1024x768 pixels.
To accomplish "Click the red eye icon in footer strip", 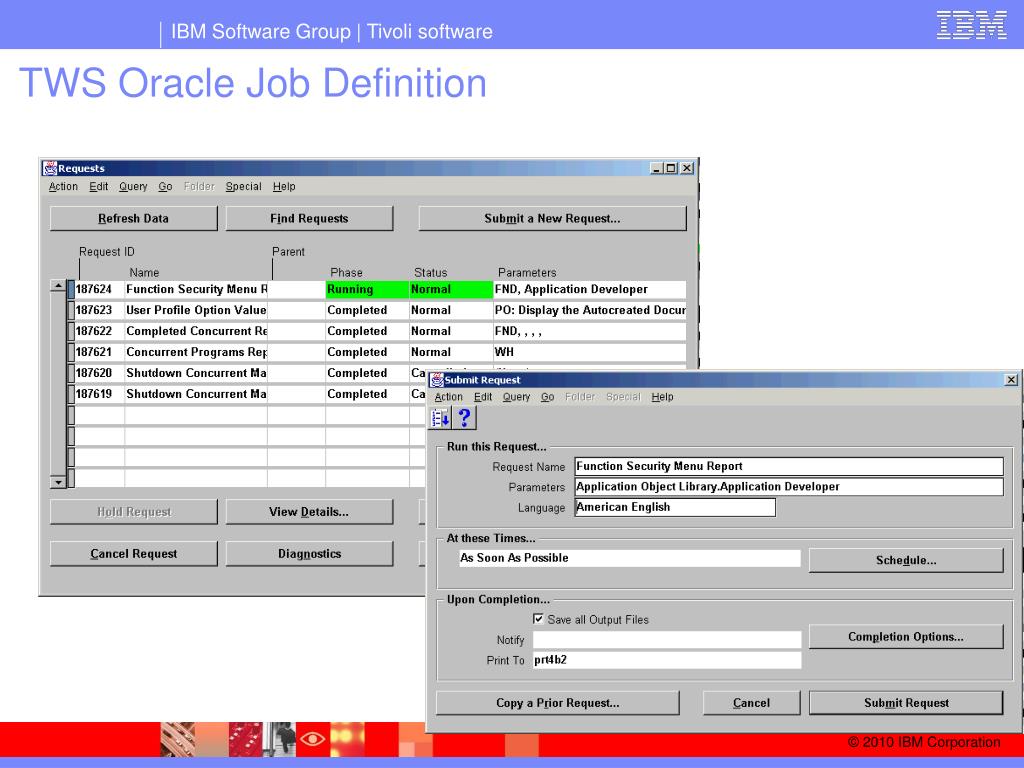I will pos(312,739).
